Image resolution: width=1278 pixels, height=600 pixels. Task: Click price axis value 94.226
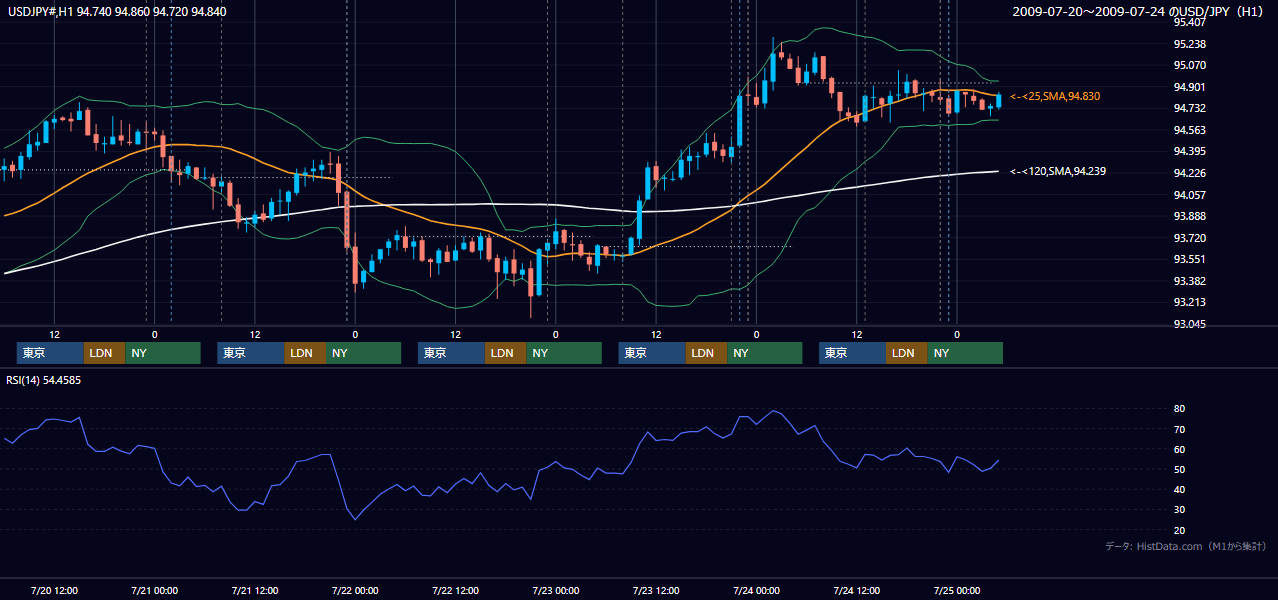[x=1190, y=173]
